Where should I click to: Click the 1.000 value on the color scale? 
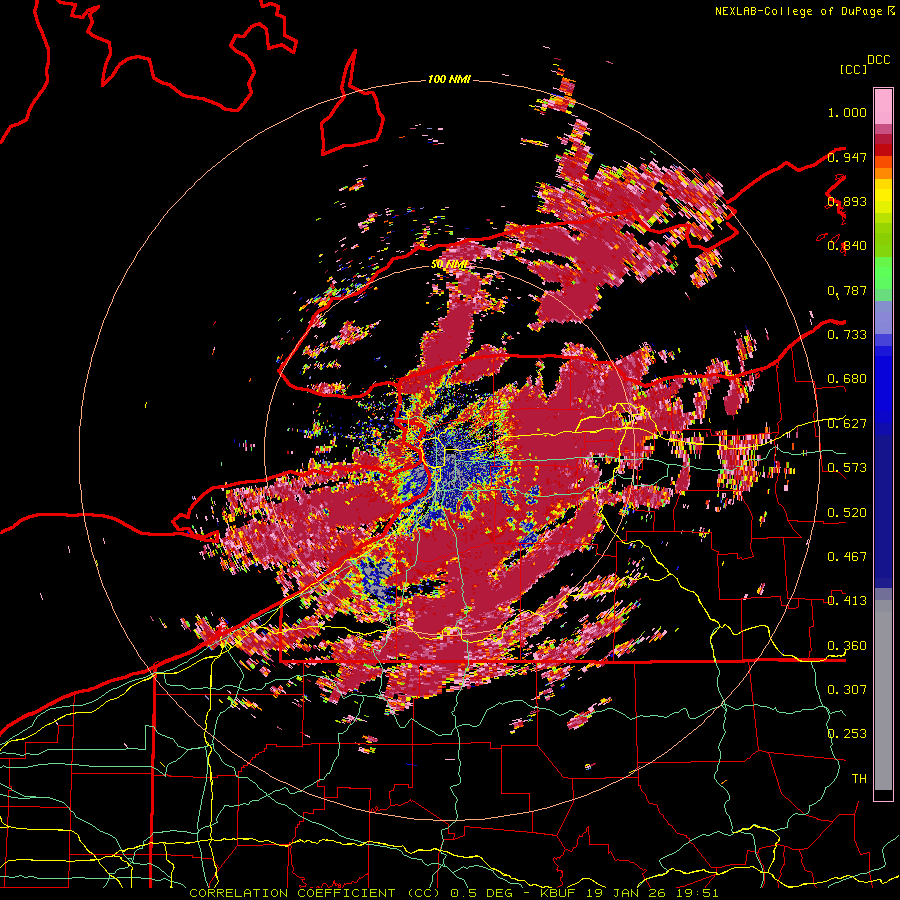click(x=847, y=112)
